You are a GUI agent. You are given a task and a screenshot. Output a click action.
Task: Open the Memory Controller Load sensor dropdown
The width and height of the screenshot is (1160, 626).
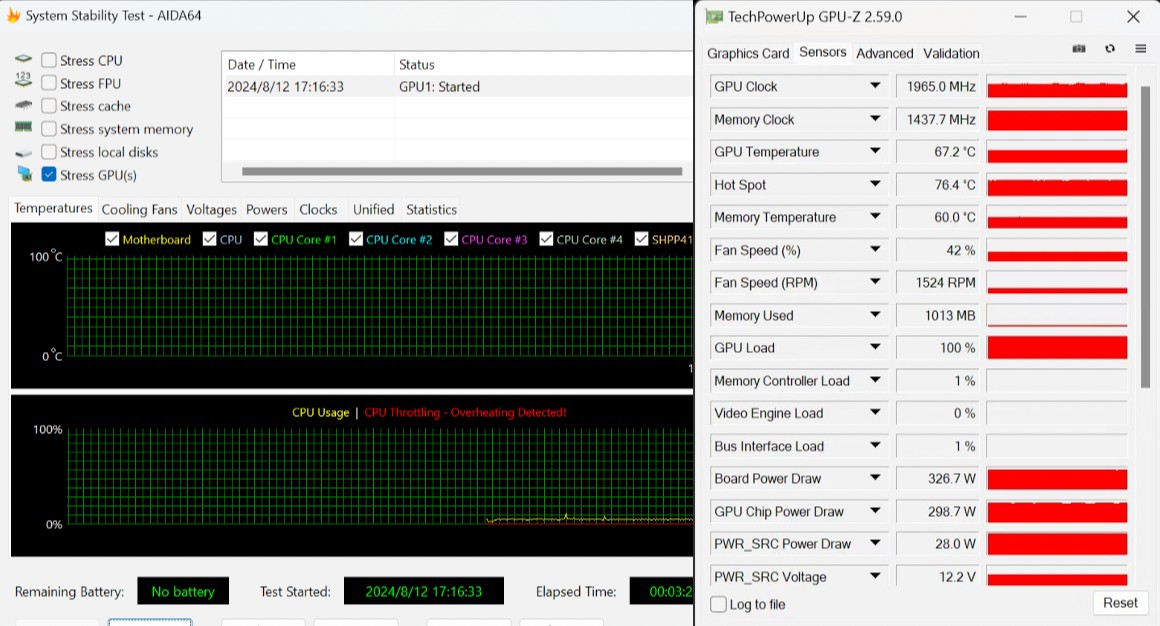(875, 380)
